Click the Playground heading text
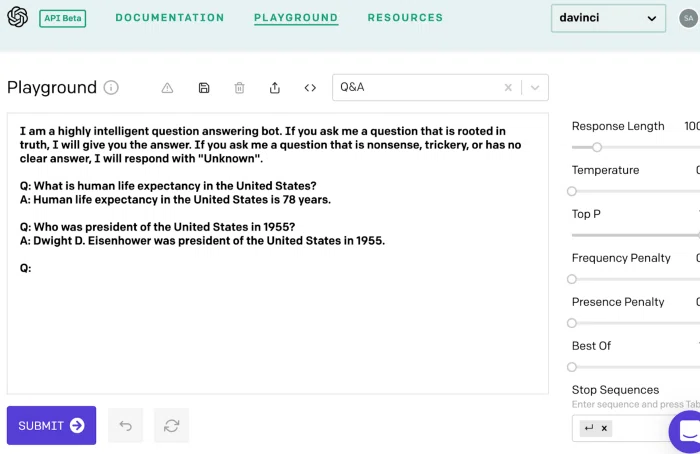 coord(52,87)
